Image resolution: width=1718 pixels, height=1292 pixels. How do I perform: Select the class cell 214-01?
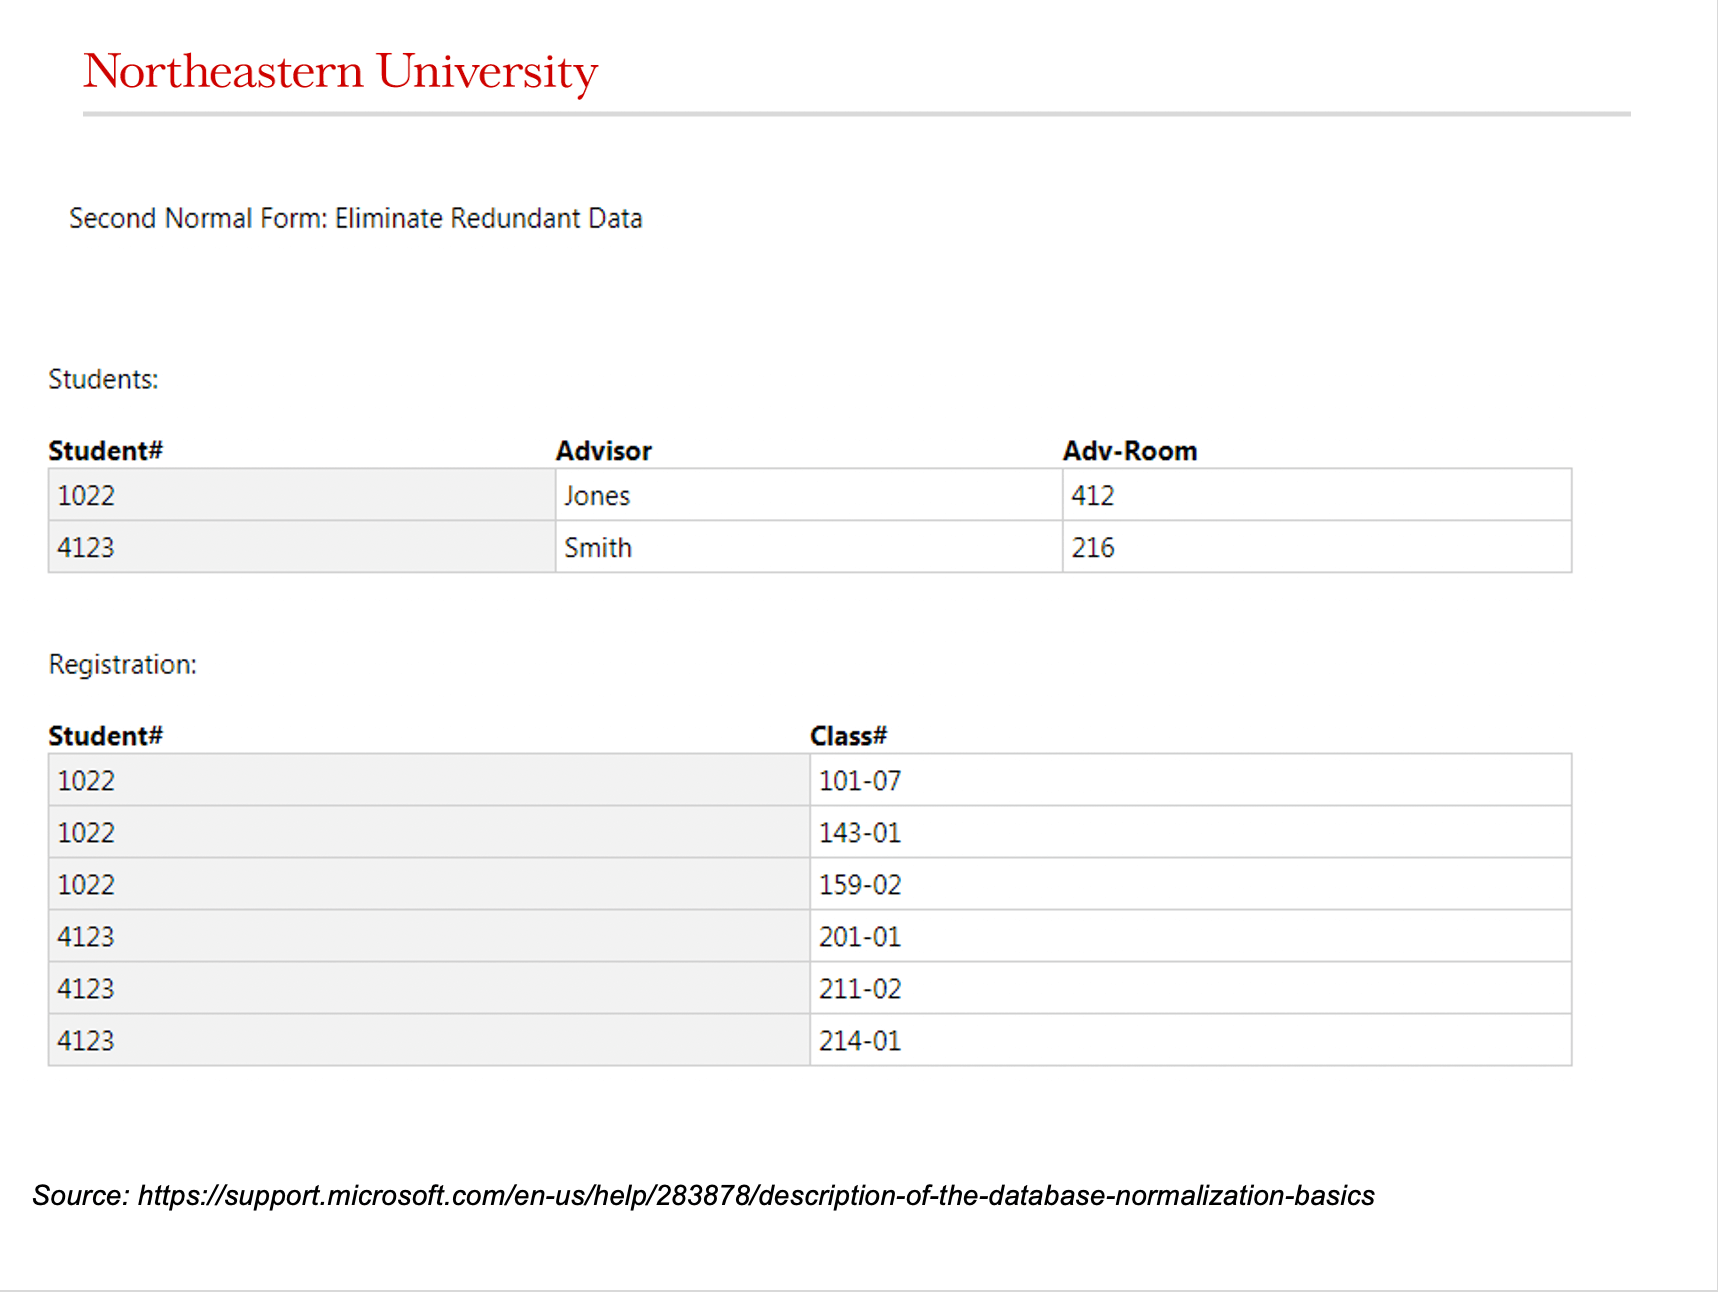(1191, 1040)
